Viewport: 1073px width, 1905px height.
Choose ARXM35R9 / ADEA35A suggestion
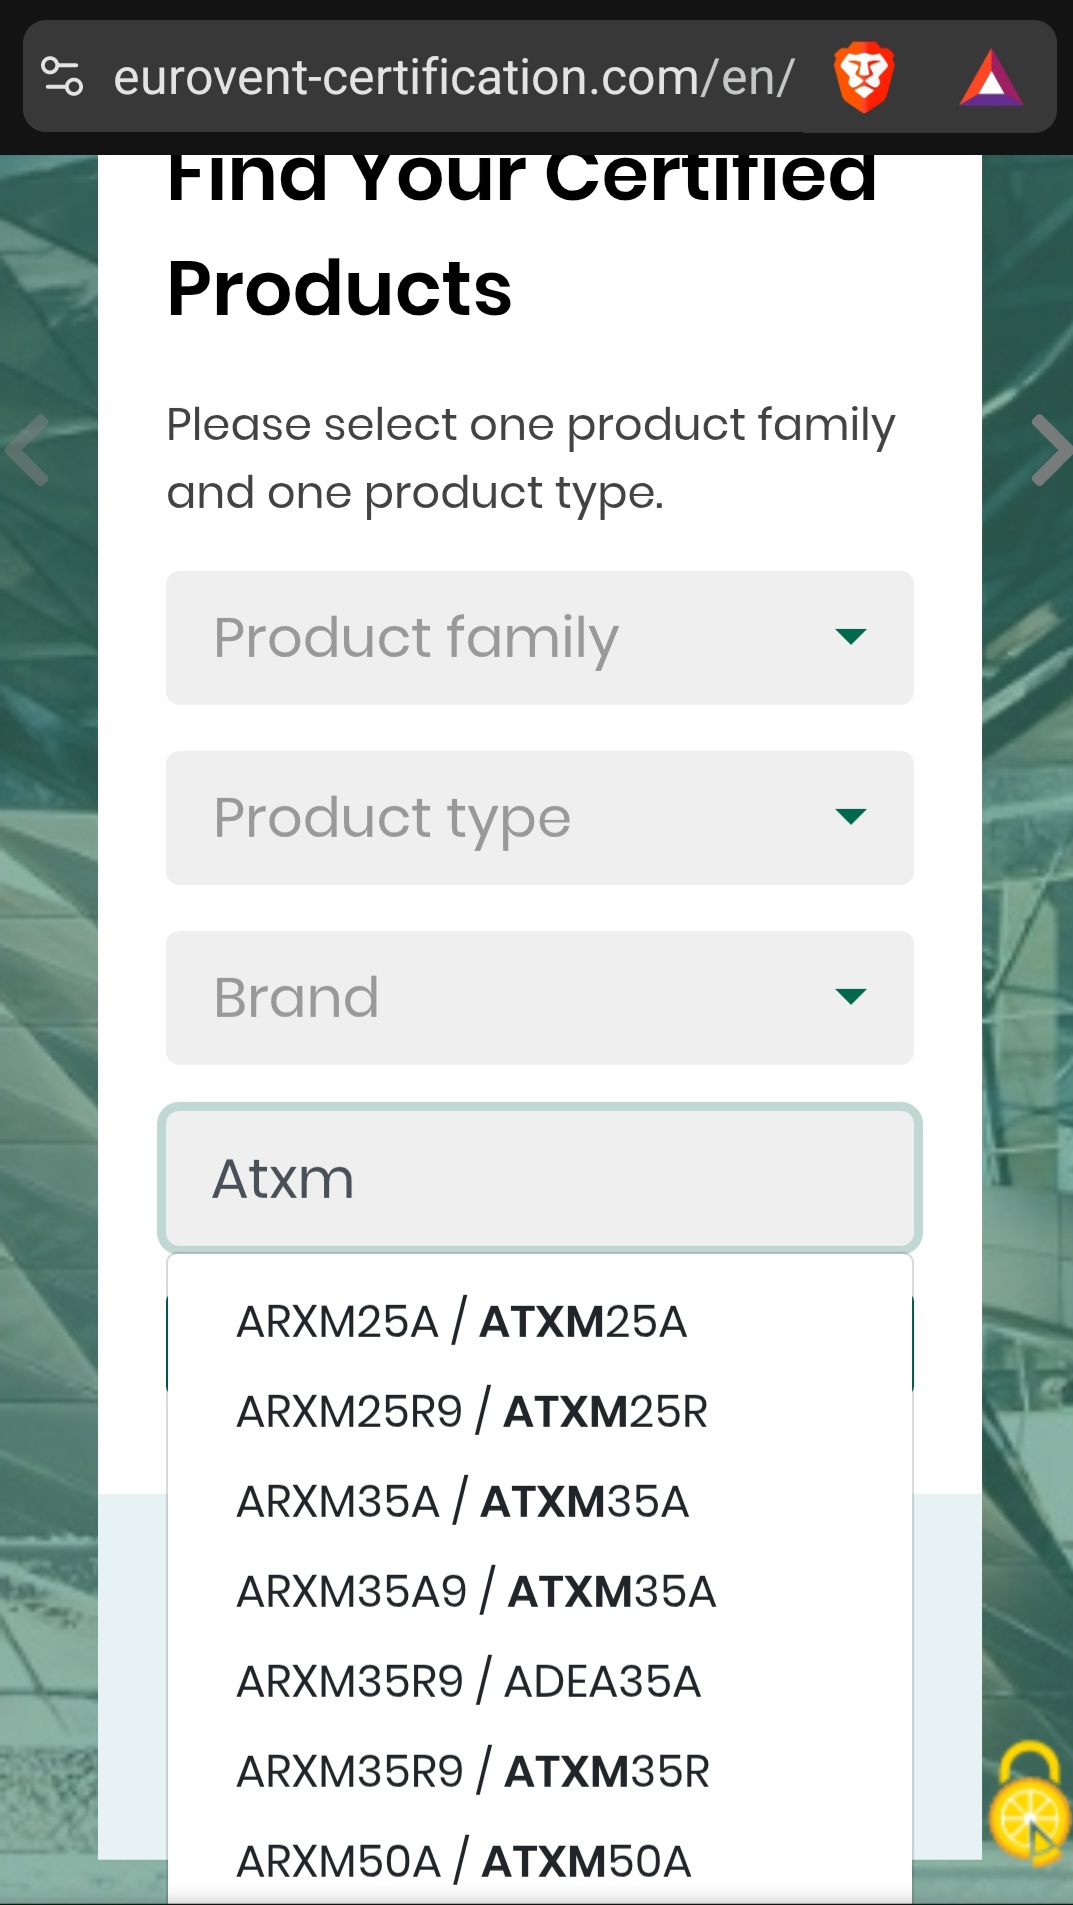click(x=469, y=1682)
